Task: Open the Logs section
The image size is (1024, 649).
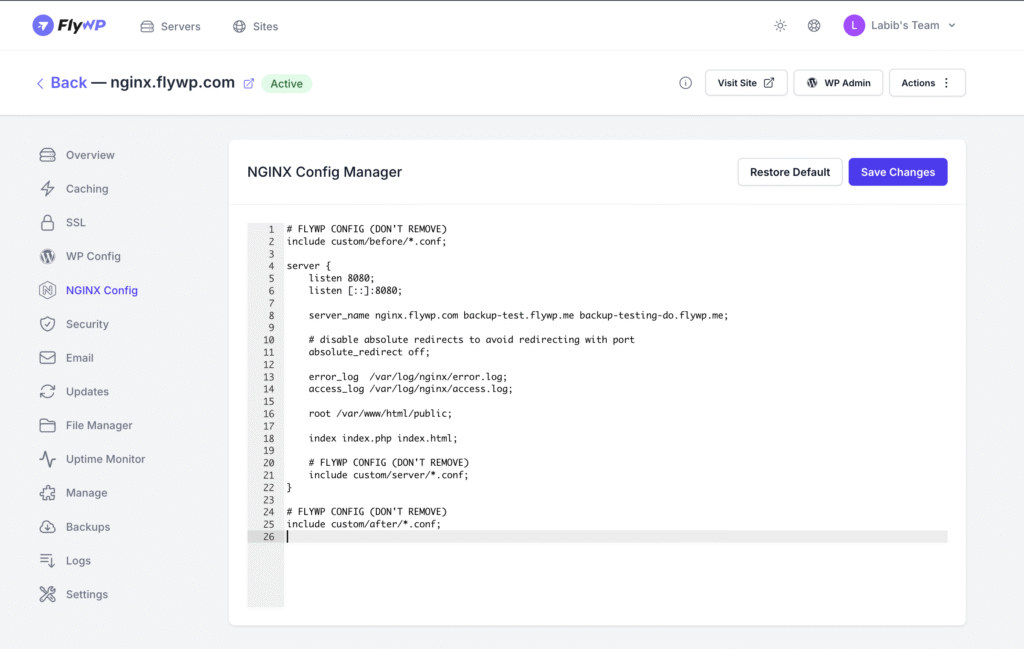Action: (78, 561)
